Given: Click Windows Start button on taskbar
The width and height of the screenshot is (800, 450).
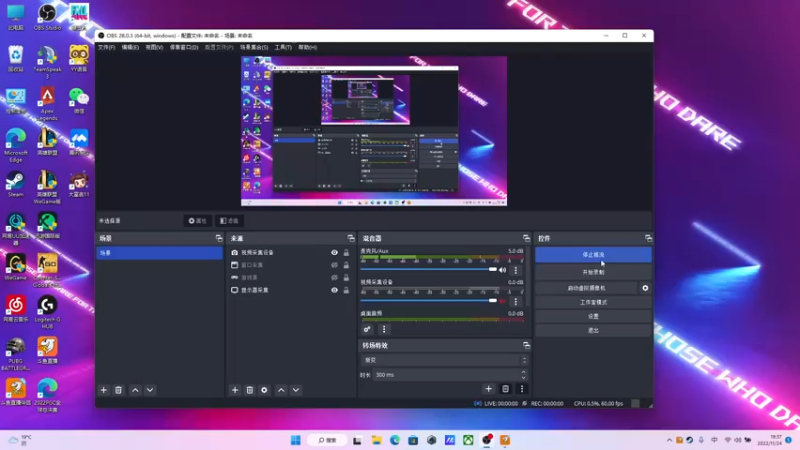Looking at the screenshot, I should 295,440.
